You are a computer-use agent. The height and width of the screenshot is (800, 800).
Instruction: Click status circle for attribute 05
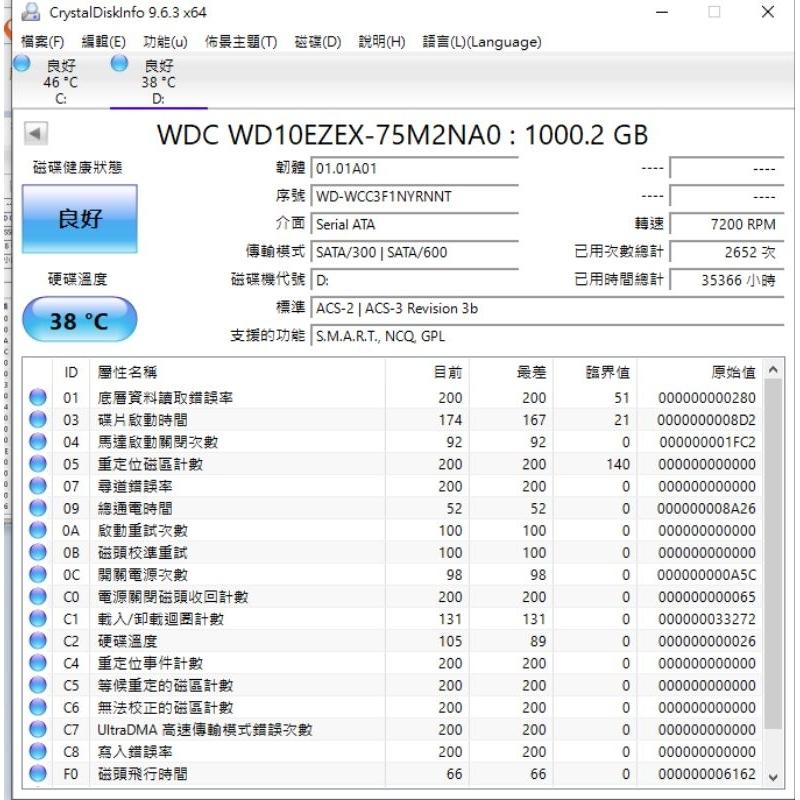(x=38, y=464)
